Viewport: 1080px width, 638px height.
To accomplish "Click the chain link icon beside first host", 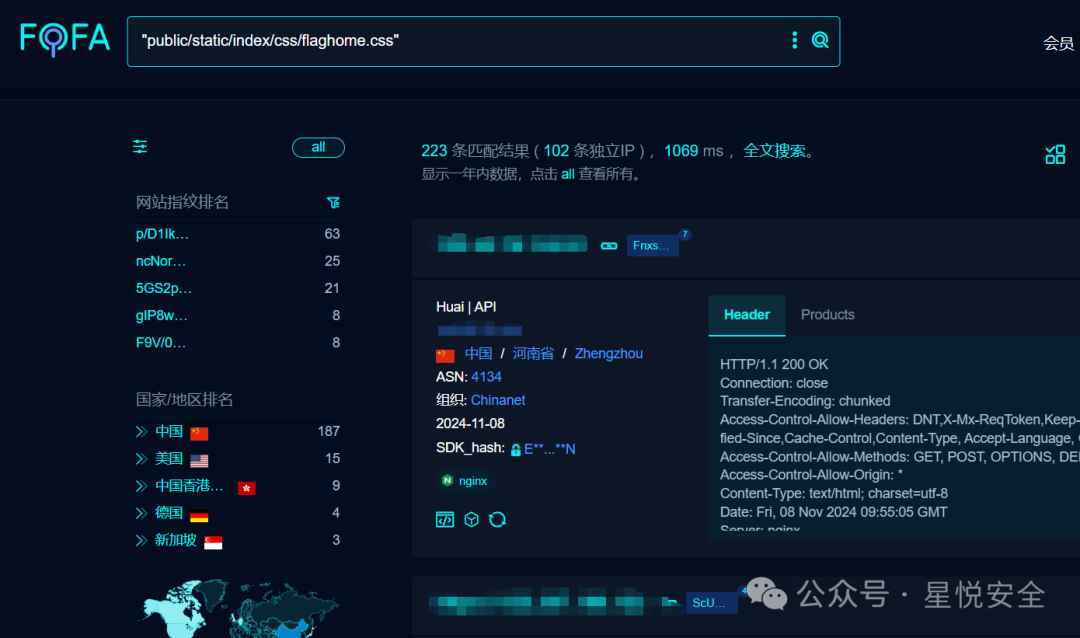I will click(x=609, y=245).
